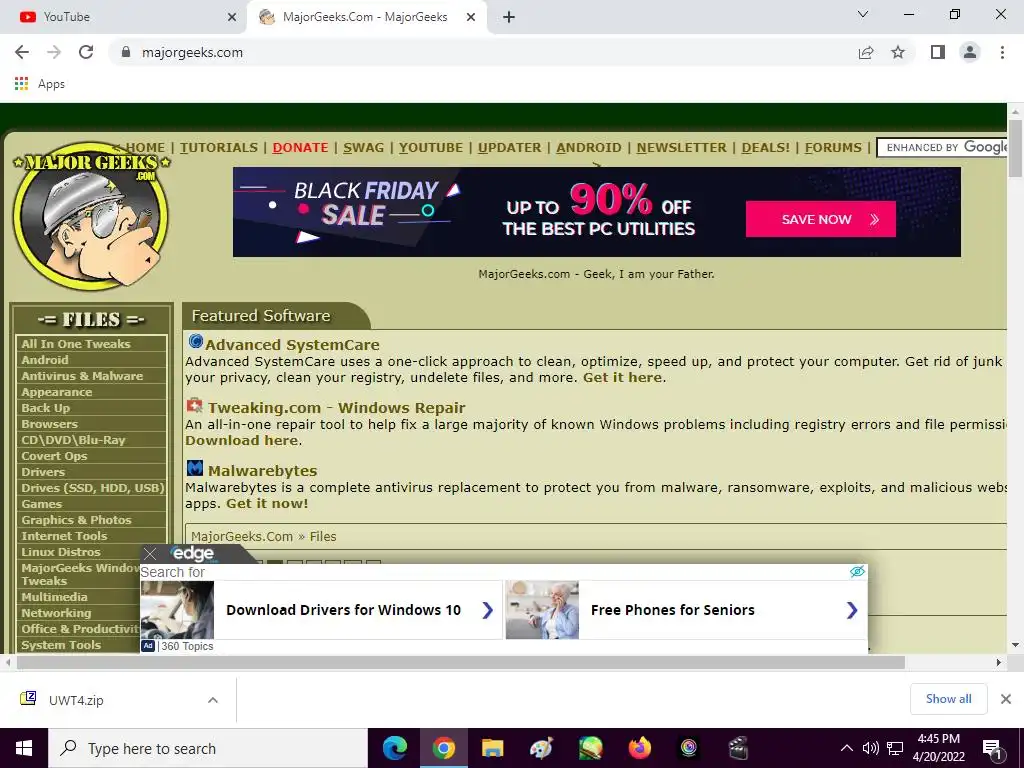This screenshot has width=1024, height=768.
Task: Open the Download Drivers for Windows 10 arrow
Action: (487, 610)
